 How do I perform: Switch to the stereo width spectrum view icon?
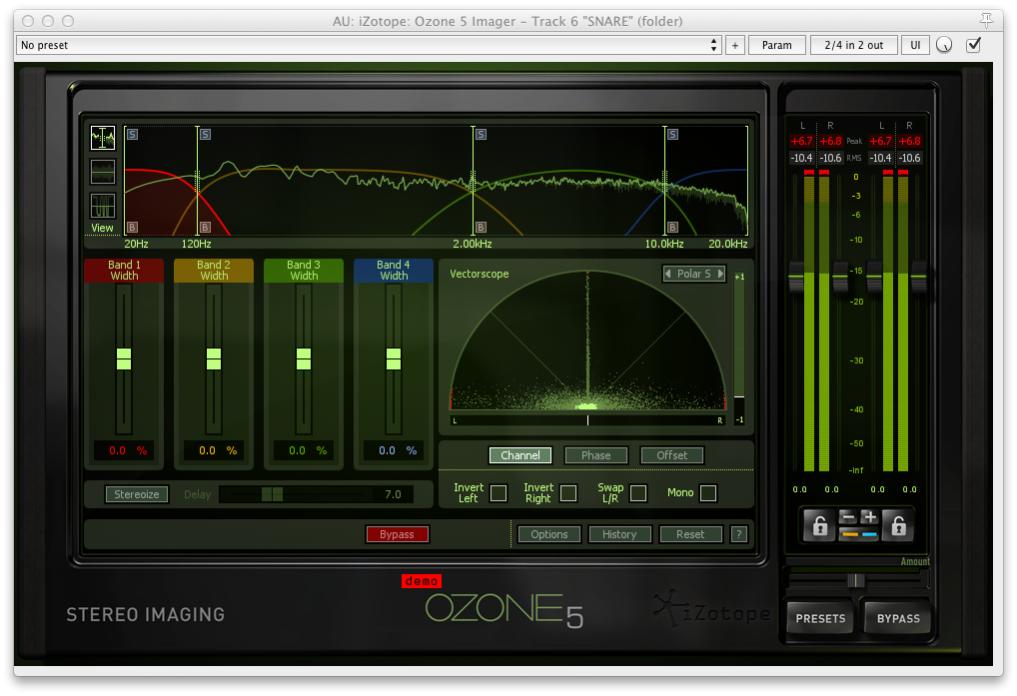click(102, 172)
